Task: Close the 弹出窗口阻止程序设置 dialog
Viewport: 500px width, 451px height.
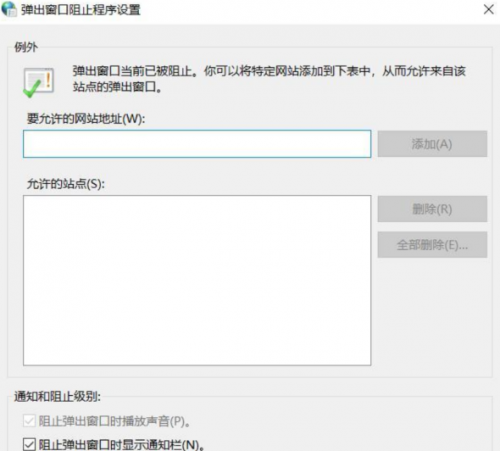Action: coord(489,9)
